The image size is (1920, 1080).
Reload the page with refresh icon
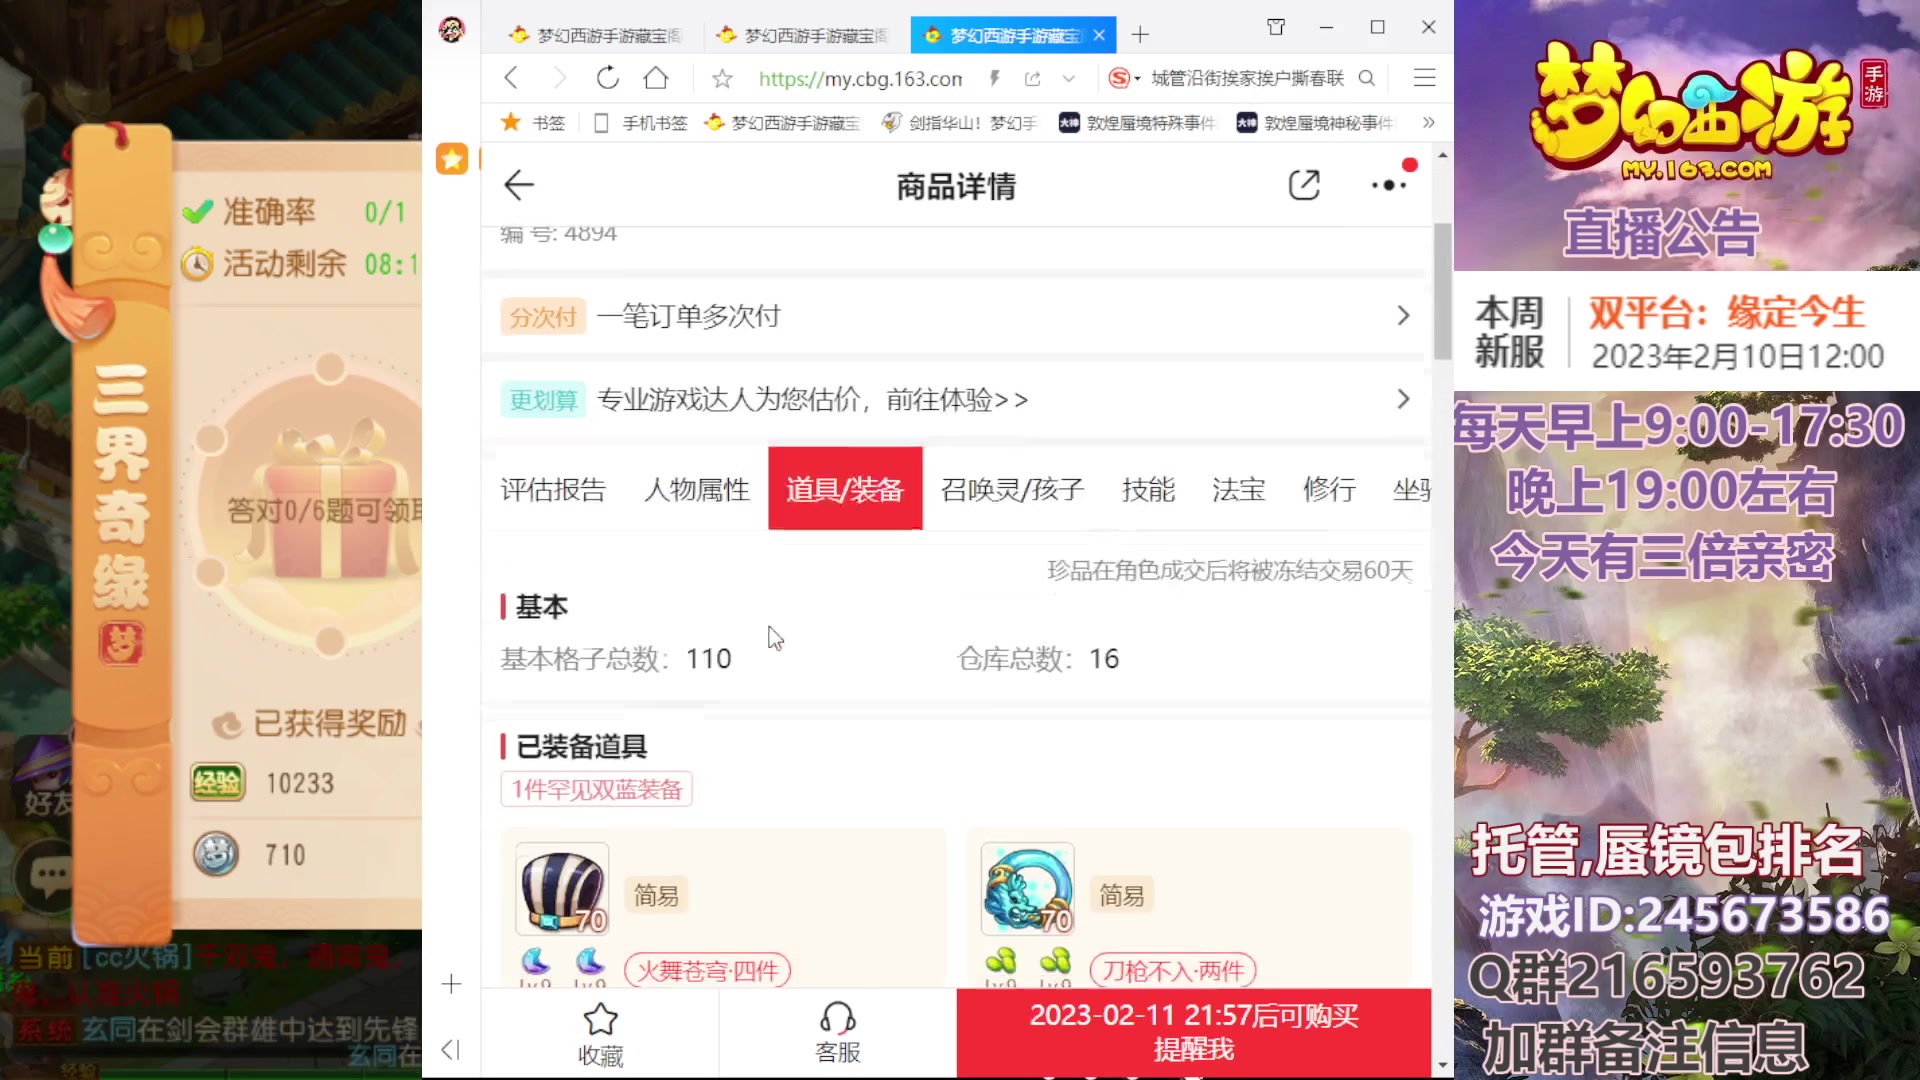pyautogui.click(x=607, y=78)
